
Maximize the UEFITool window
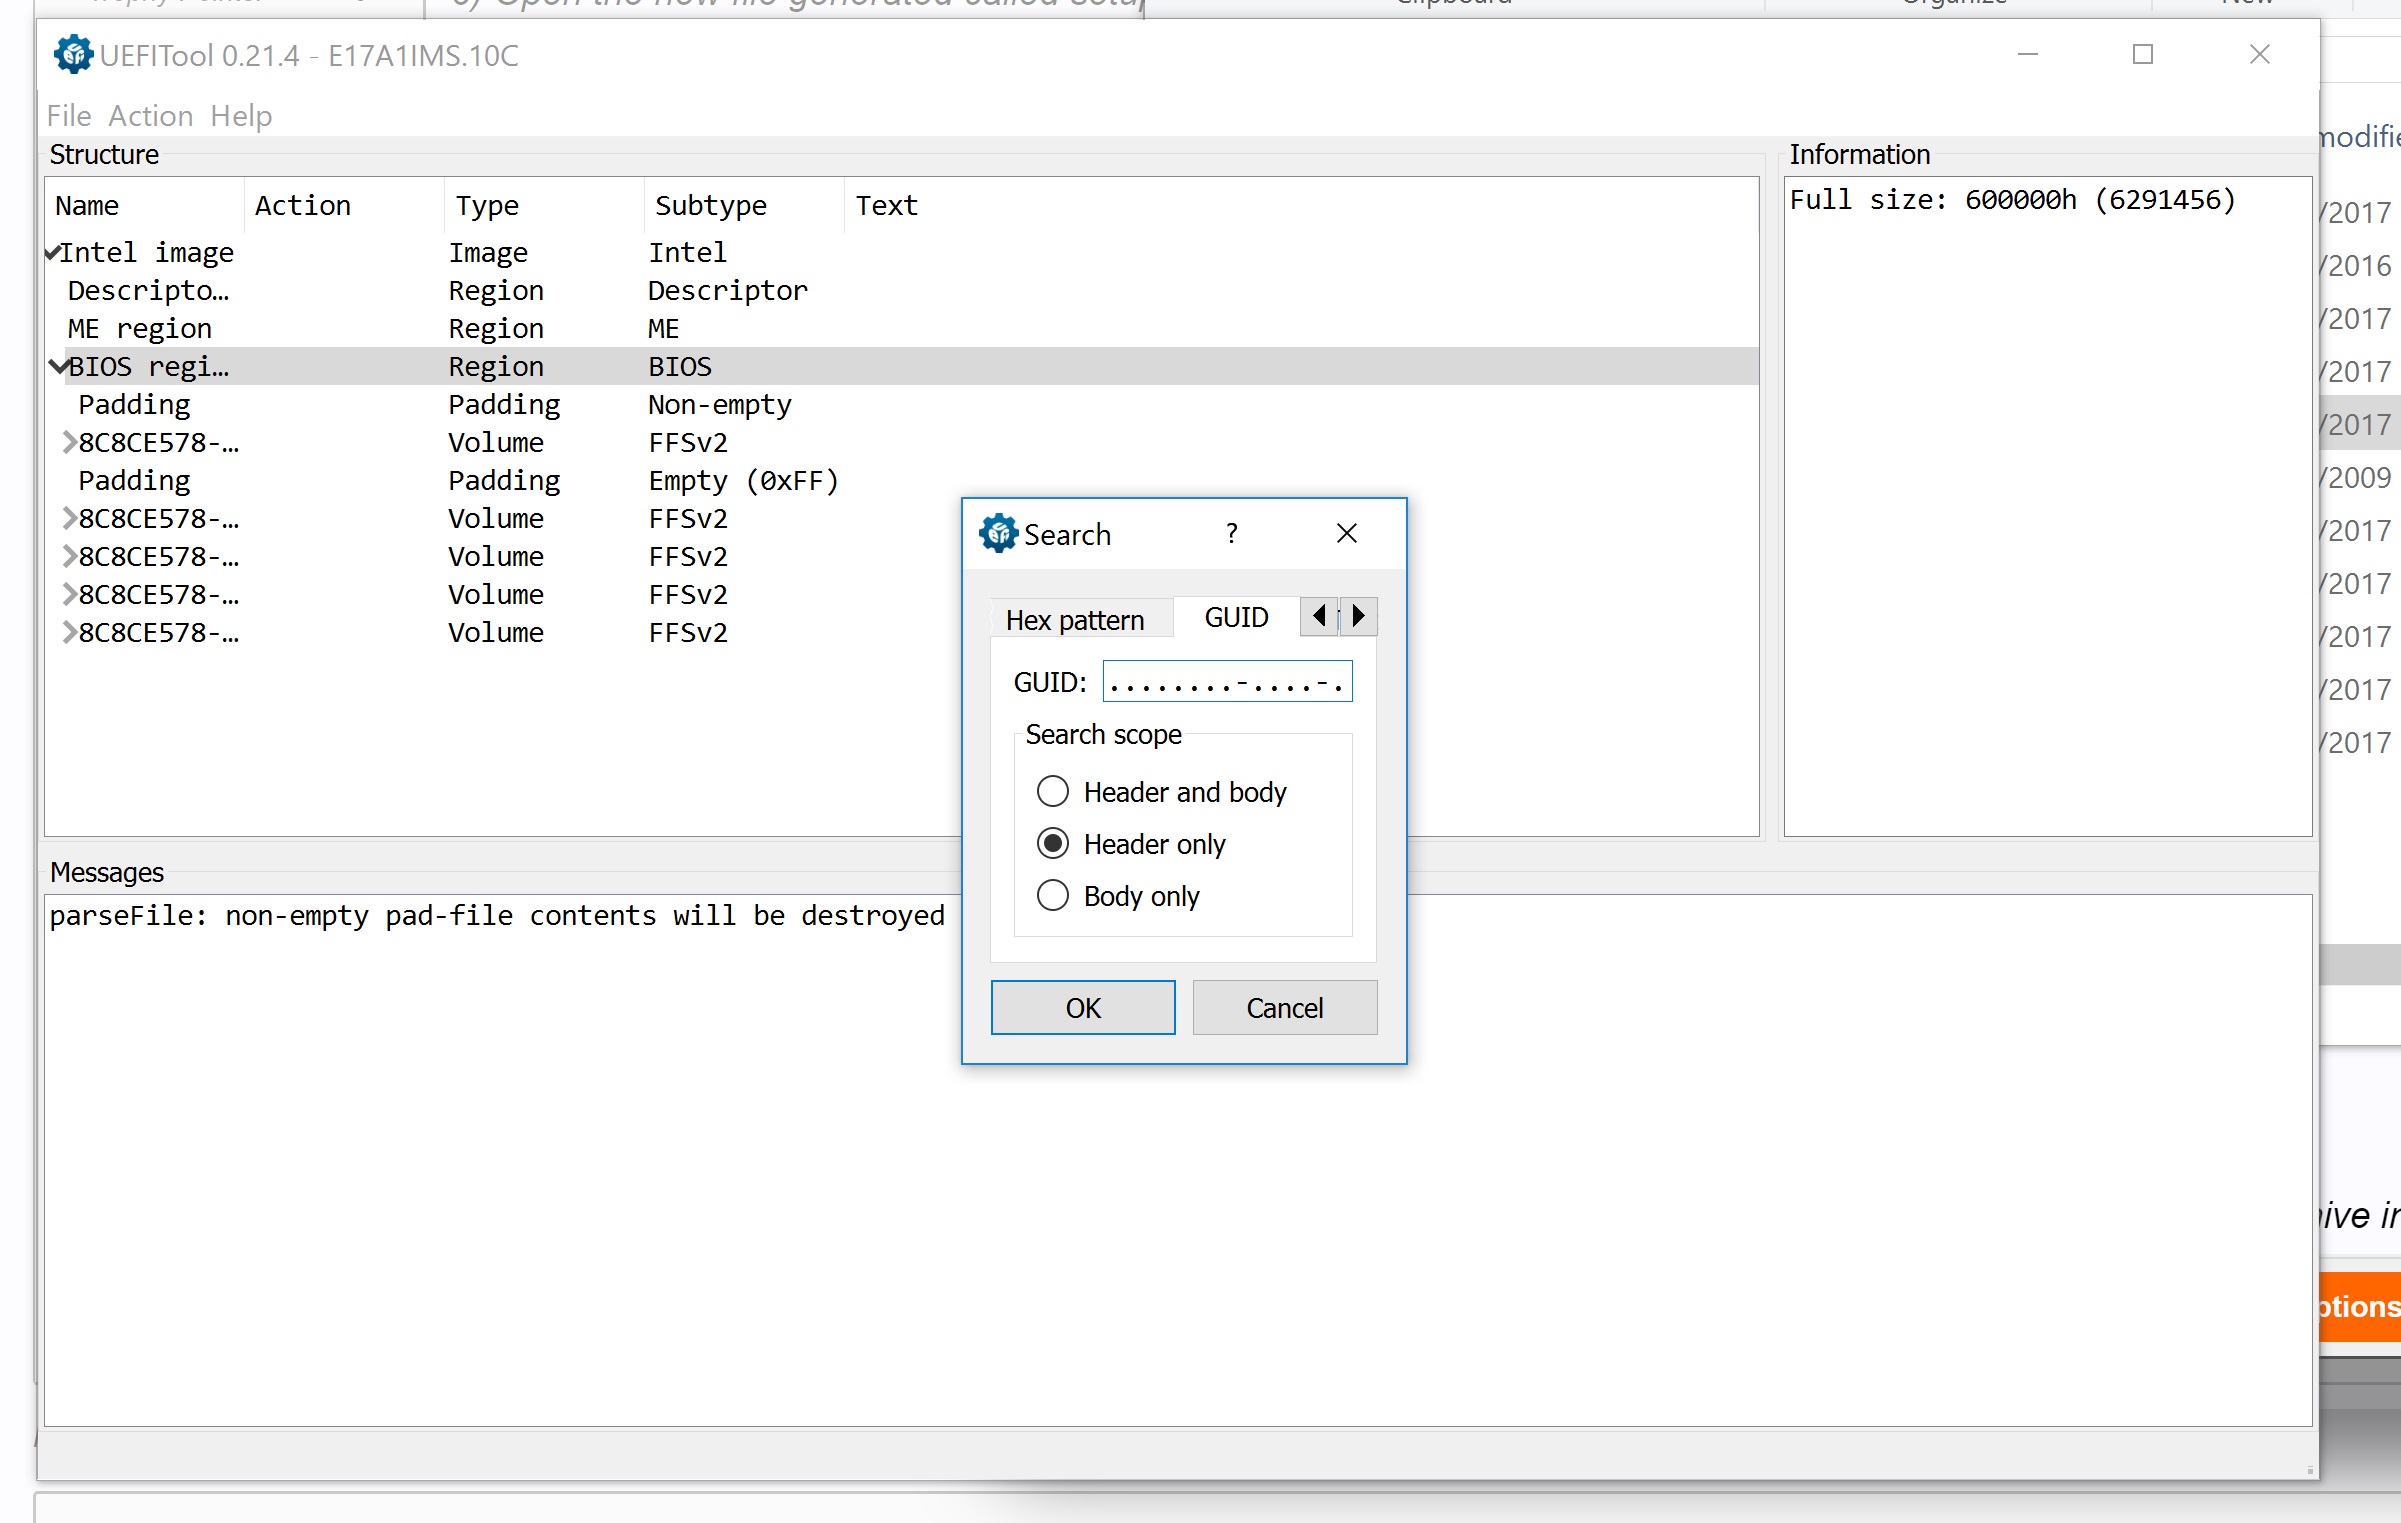pos(2142,55)
